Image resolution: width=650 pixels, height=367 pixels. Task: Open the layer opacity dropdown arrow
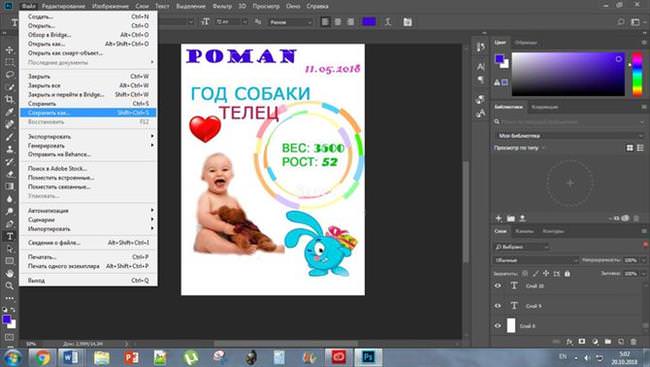pyautogui.click(x=644, y=260)
